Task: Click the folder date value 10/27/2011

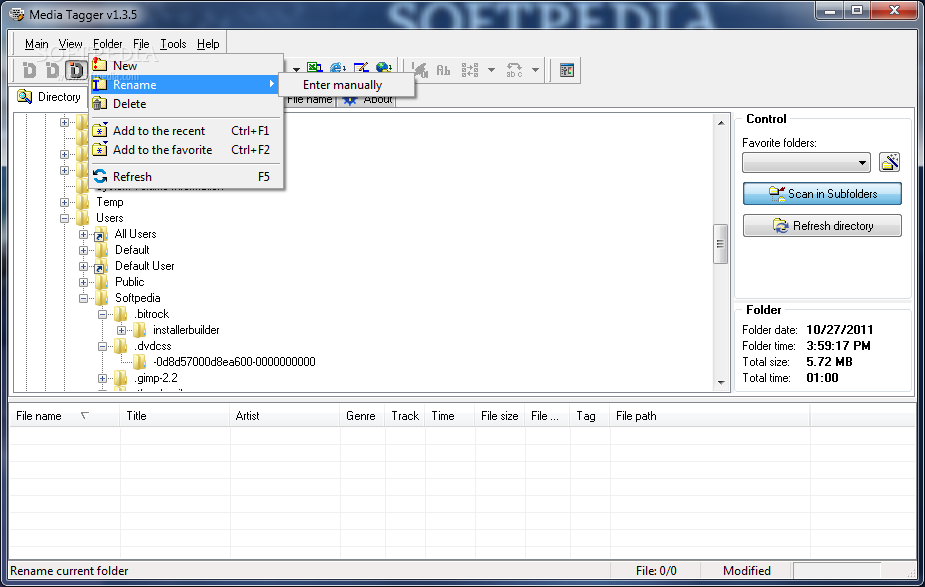Action: pyautogui.click(x=839, y=330)
